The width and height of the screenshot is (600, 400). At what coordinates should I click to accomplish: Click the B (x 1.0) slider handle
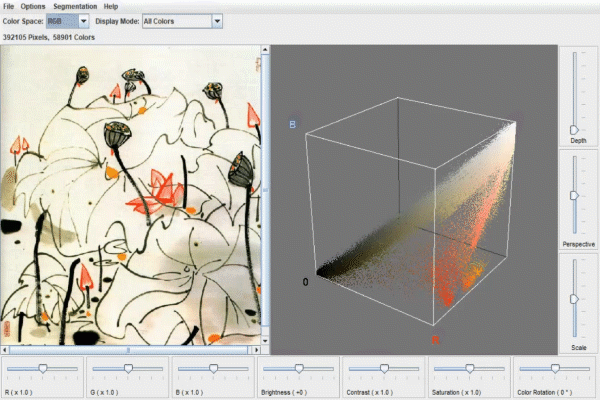point(214,368)
